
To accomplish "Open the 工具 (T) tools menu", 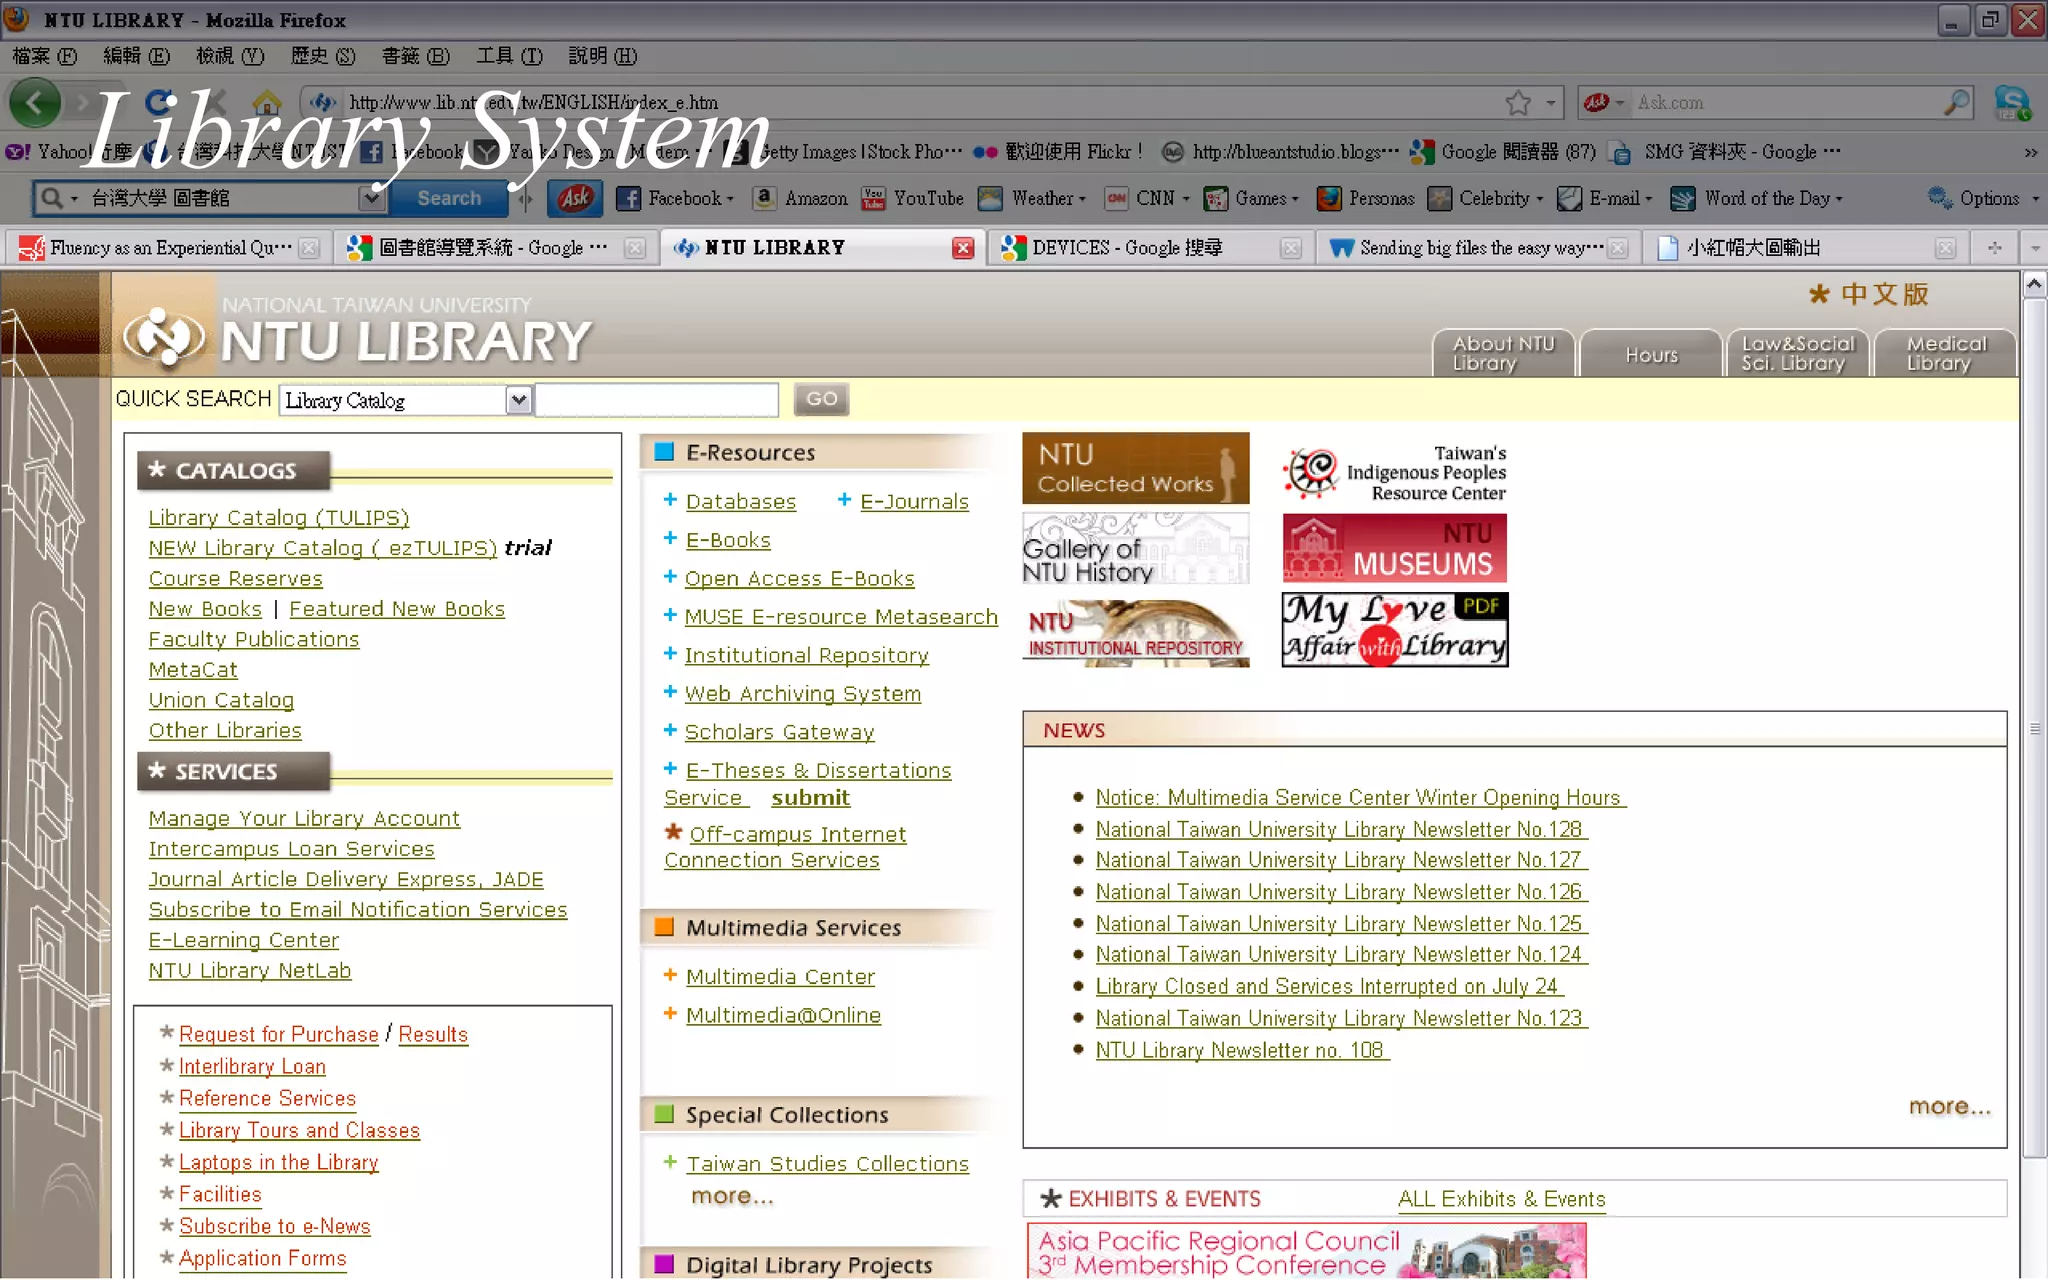I will pos(509,56).
